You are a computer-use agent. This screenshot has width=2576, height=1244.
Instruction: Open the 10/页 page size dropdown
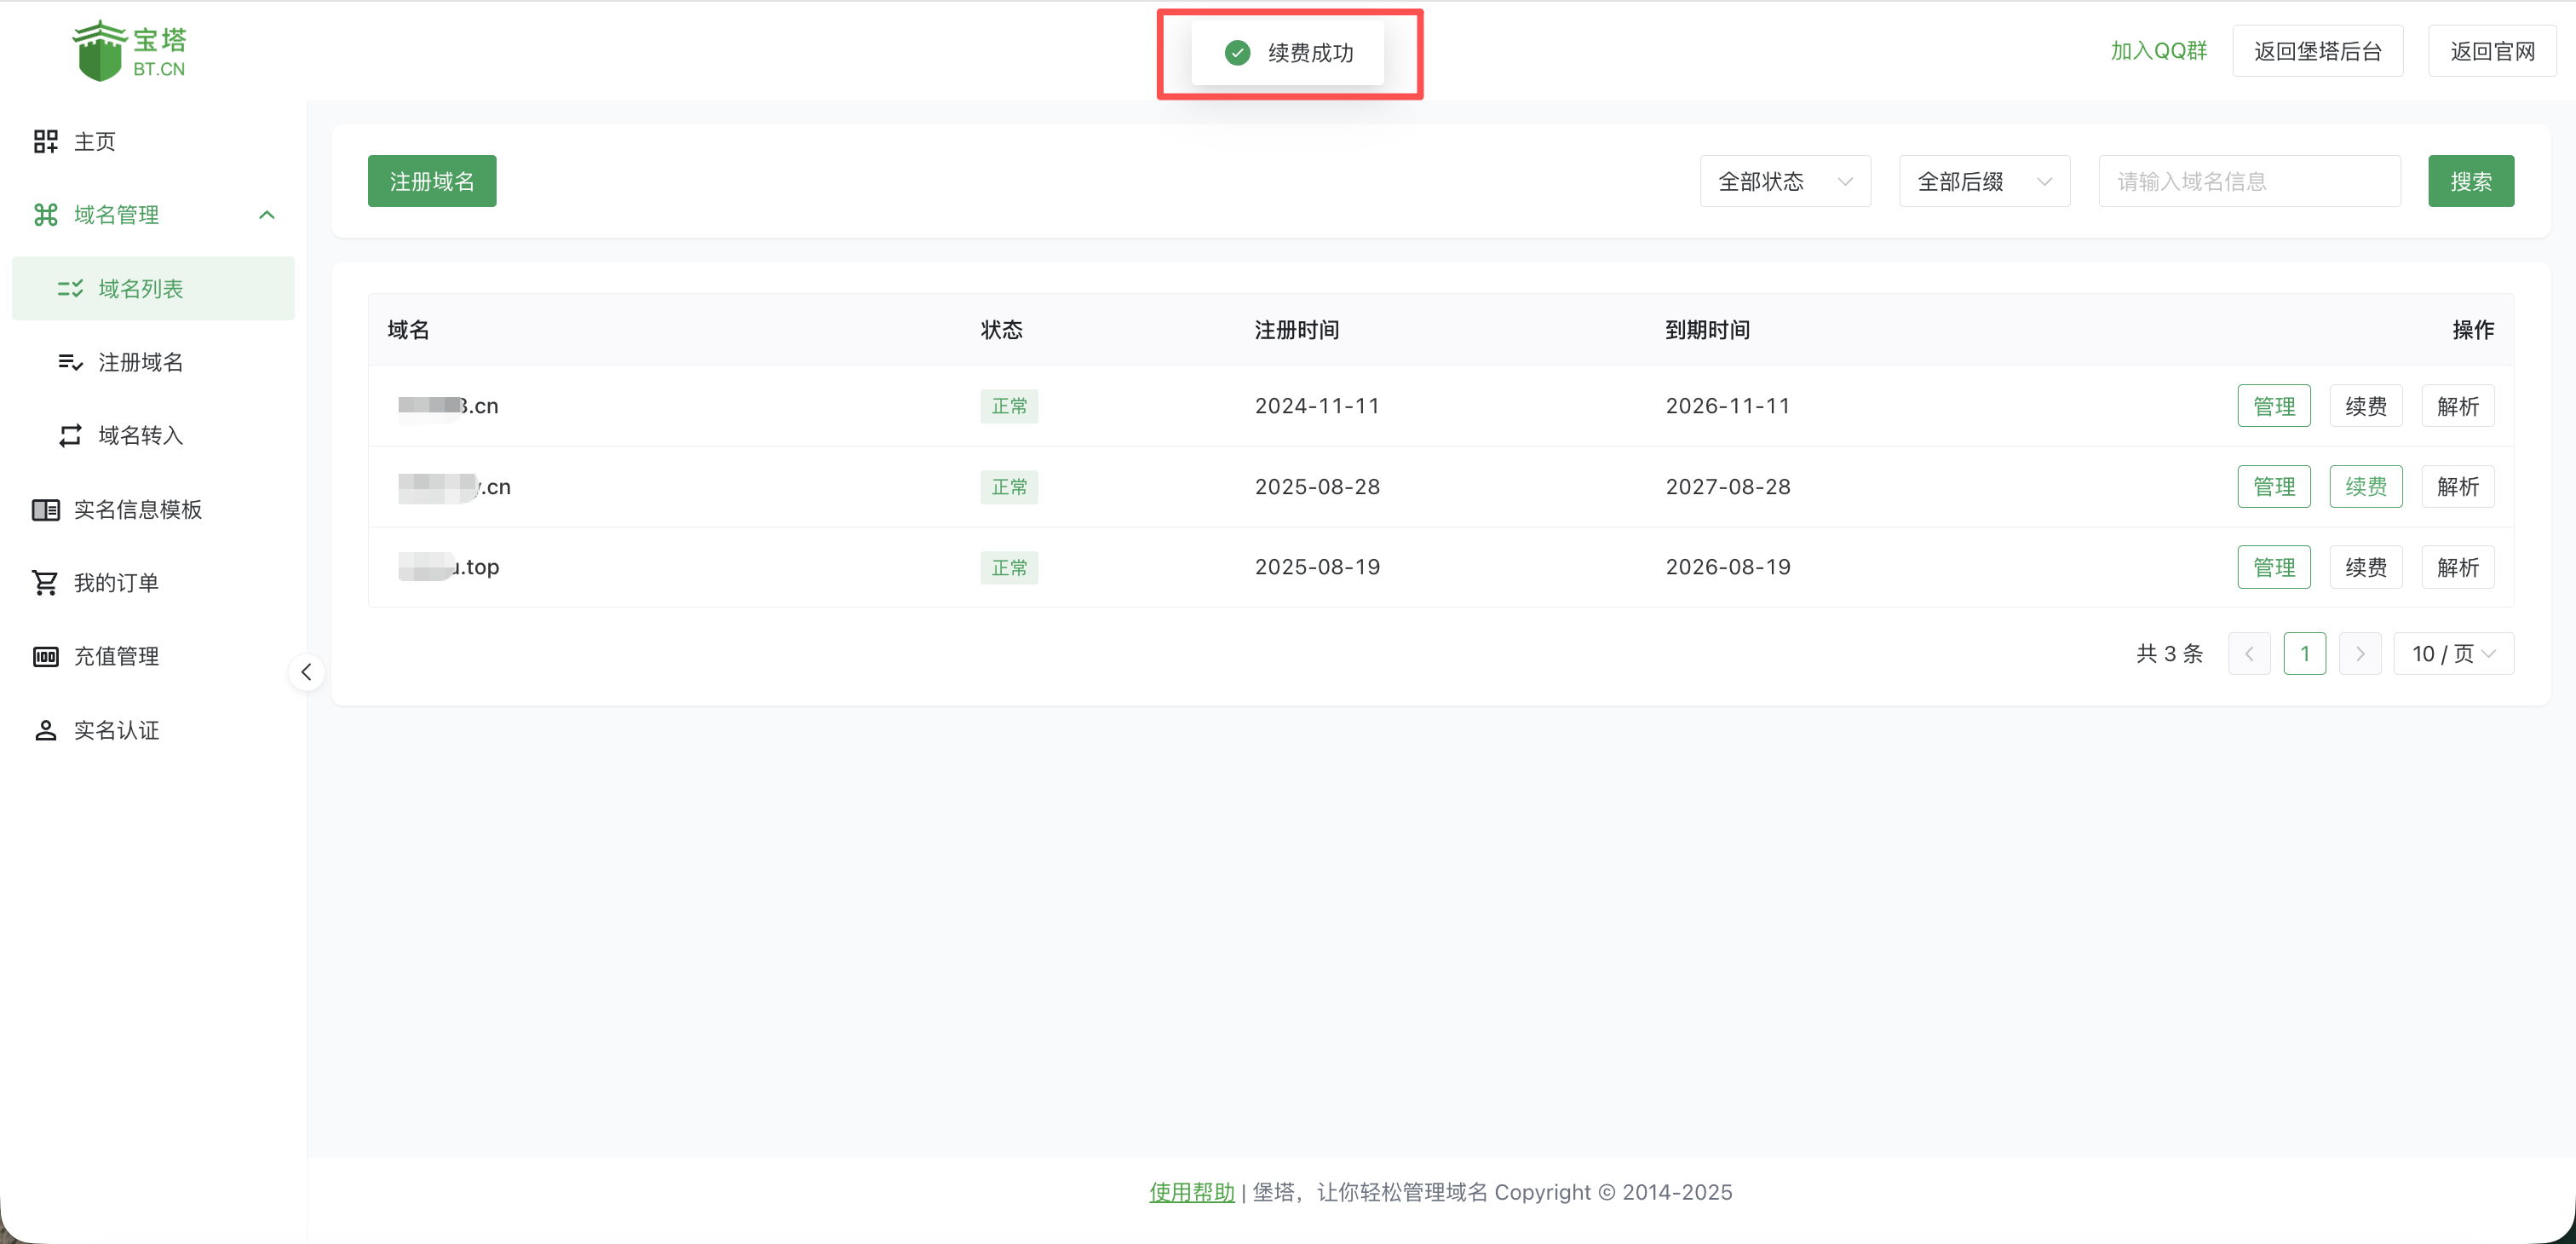[2452, 653]
